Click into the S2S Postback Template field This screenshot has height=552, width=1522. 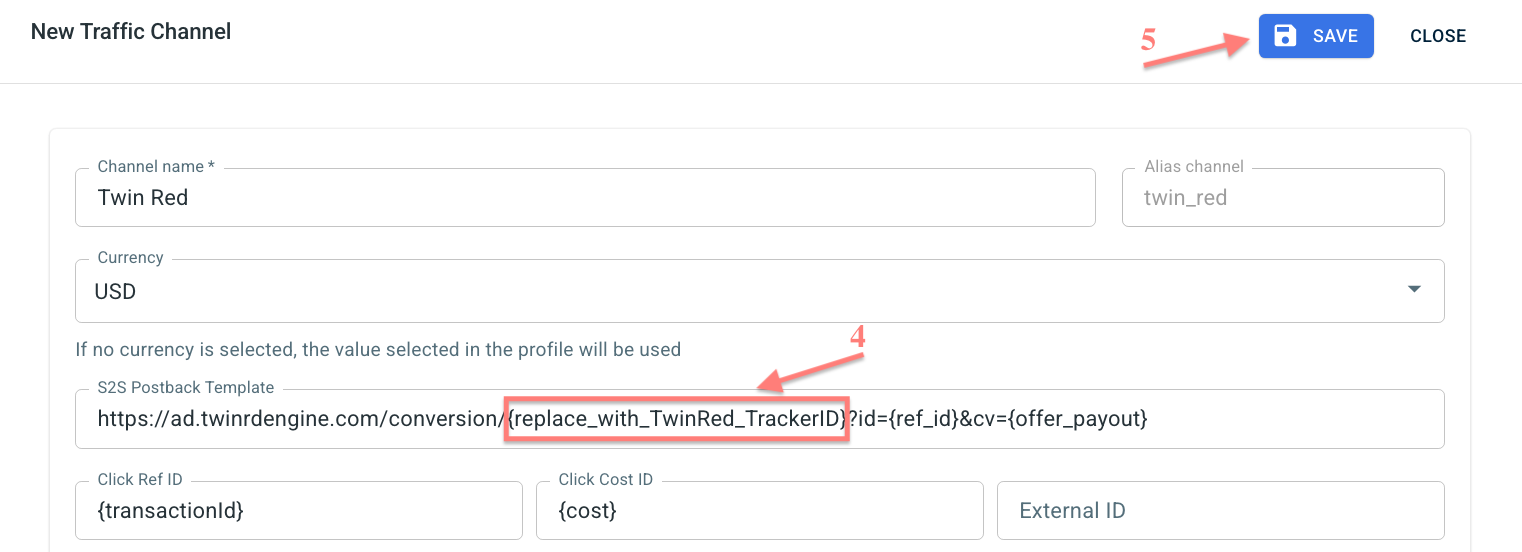(759, 419)
